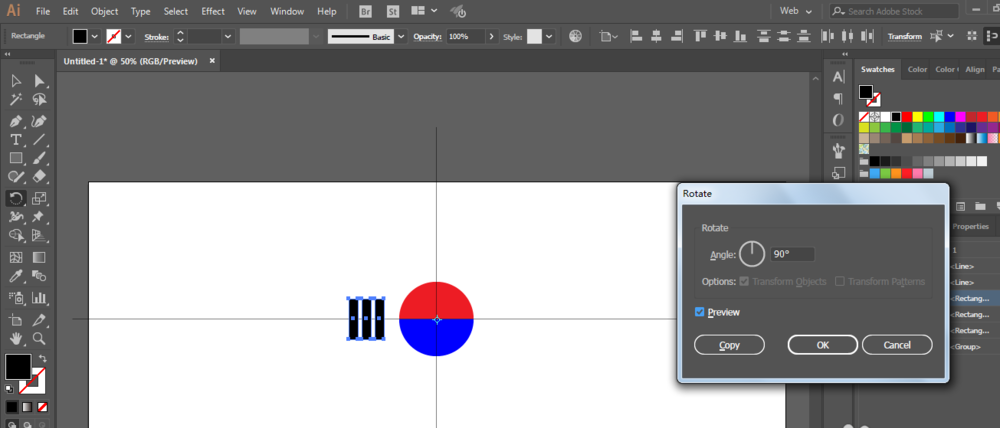Select the Hand tool
1000x428 pixels.
tap(16, 338)
